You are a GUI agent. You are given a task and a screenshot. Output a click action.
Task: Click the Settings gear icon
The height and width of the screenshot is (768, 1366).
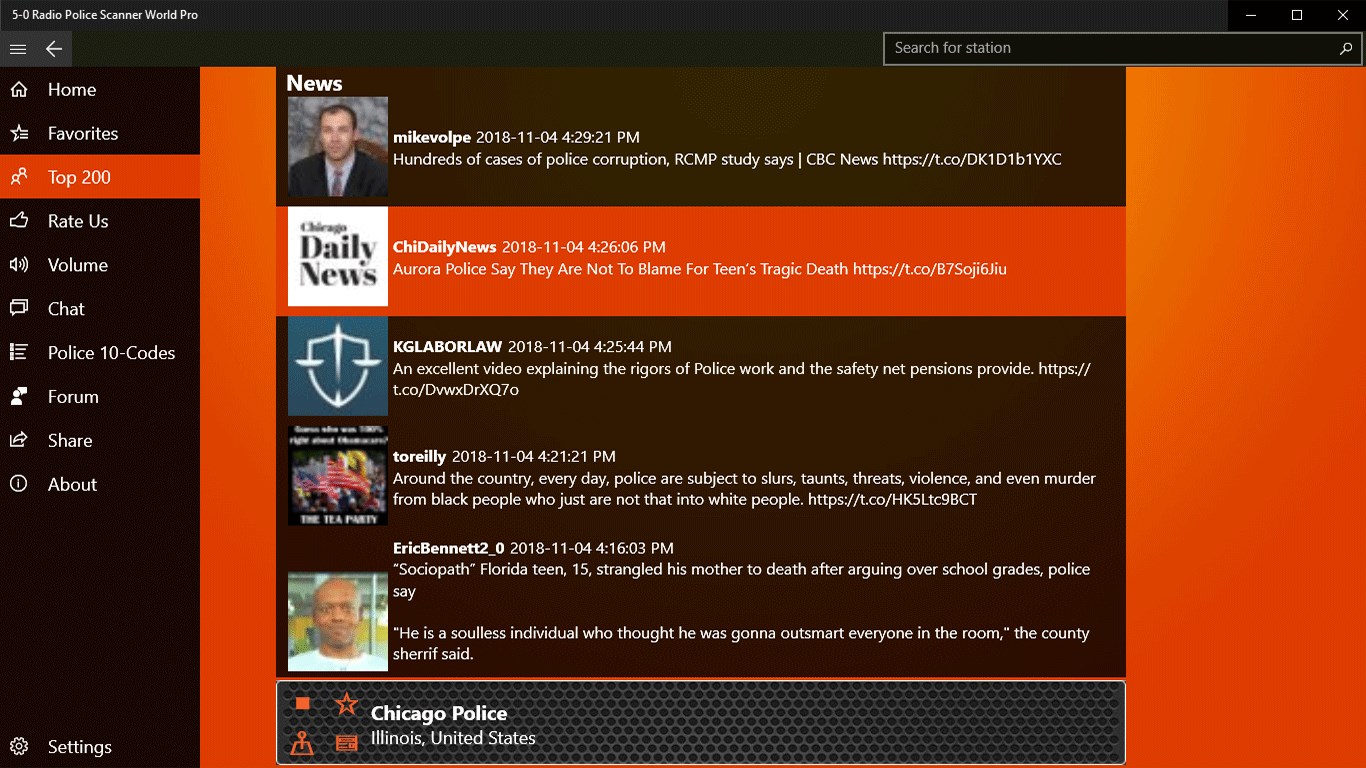(x=18, y=747)
